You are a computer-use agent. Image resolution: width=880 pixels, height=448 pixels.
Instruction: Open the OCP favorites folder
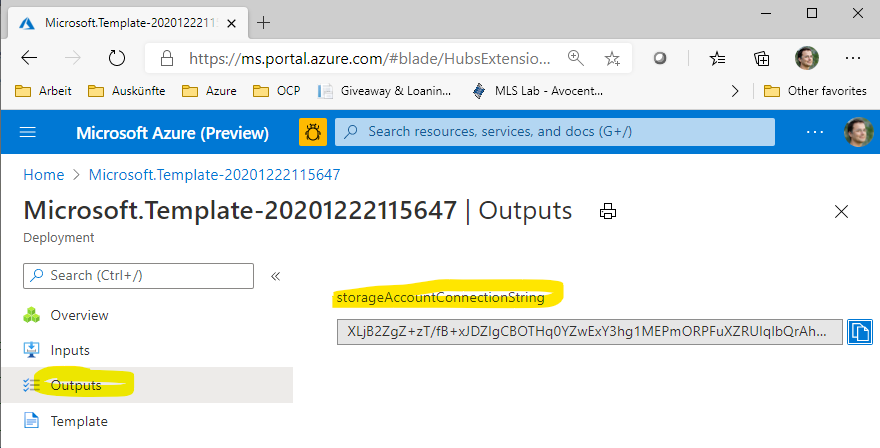277,91
